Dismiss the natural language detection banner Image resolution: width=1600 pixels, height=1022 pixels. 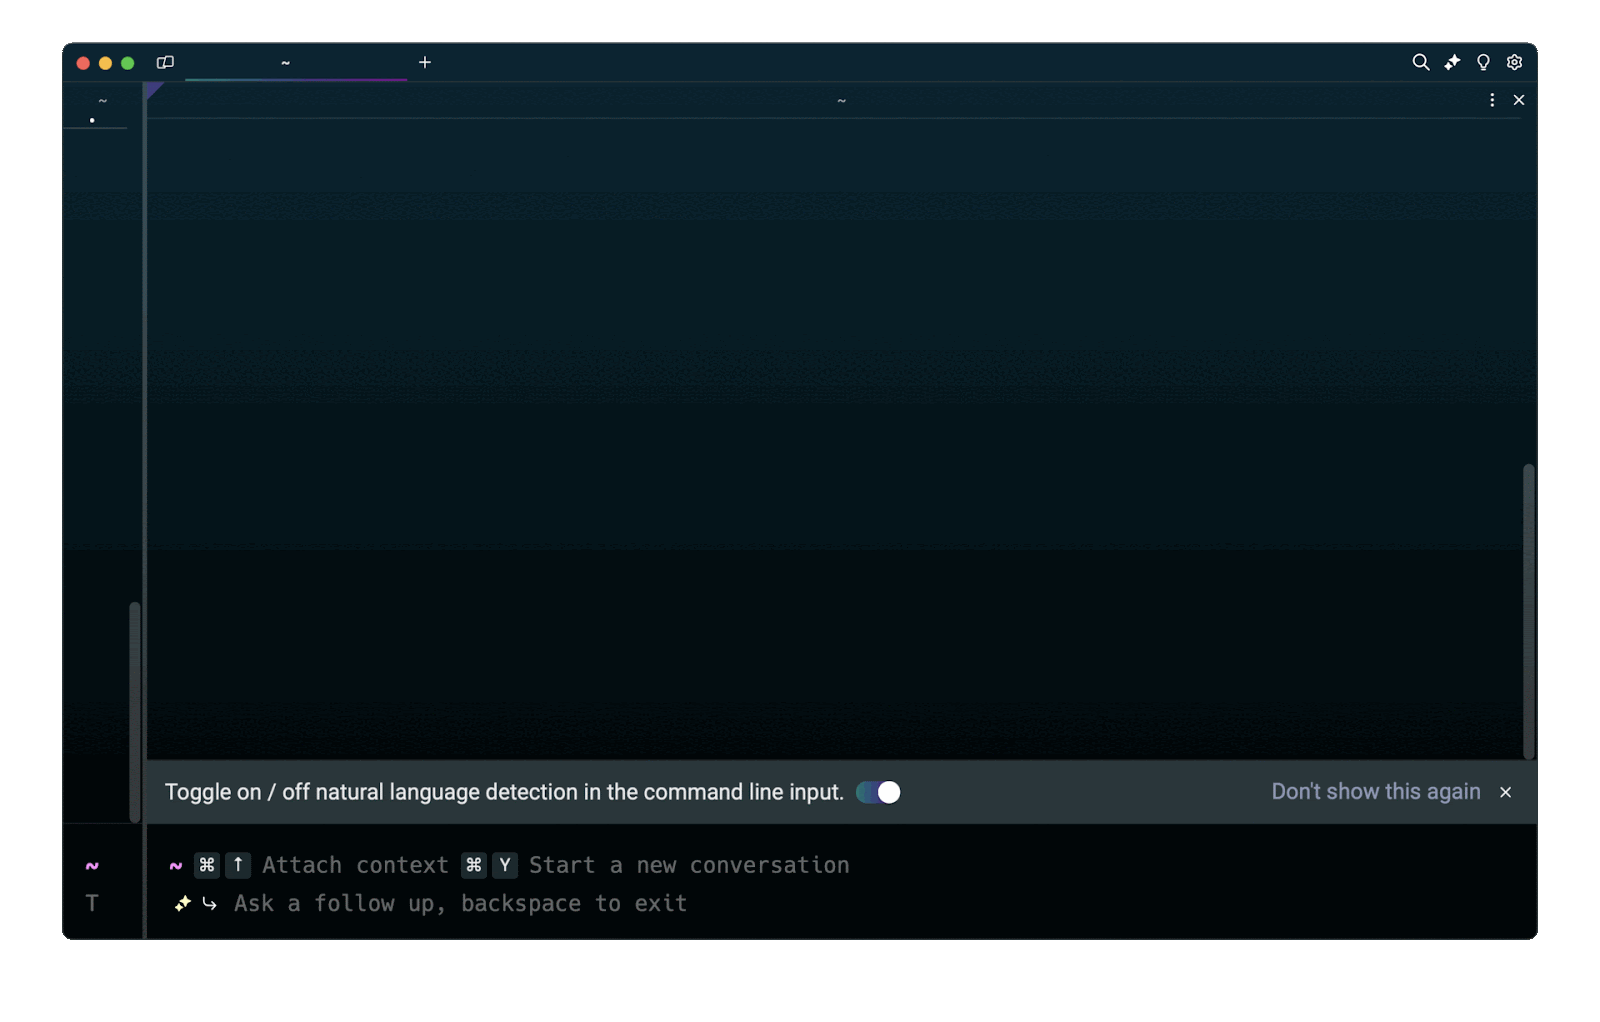coord(1505,792)
